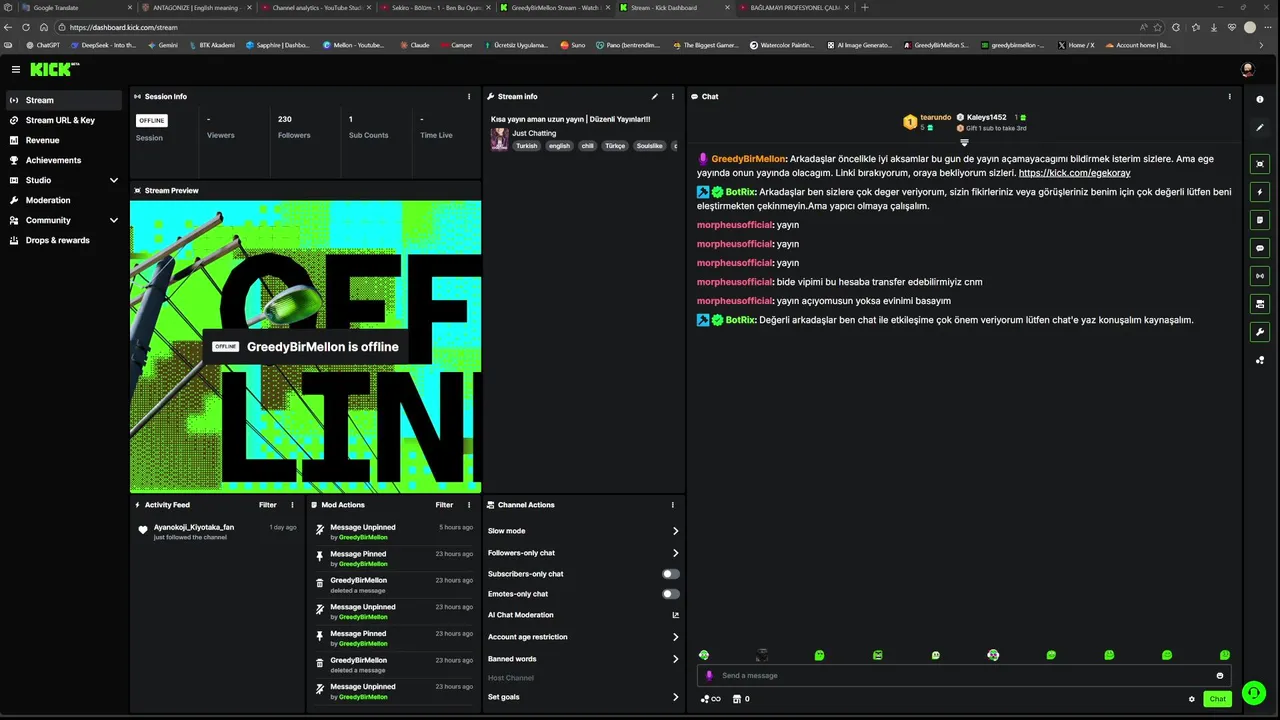1280x720 pixels.
Task: Open Followers-only chat settings arrow
Action: coord(675,553)
